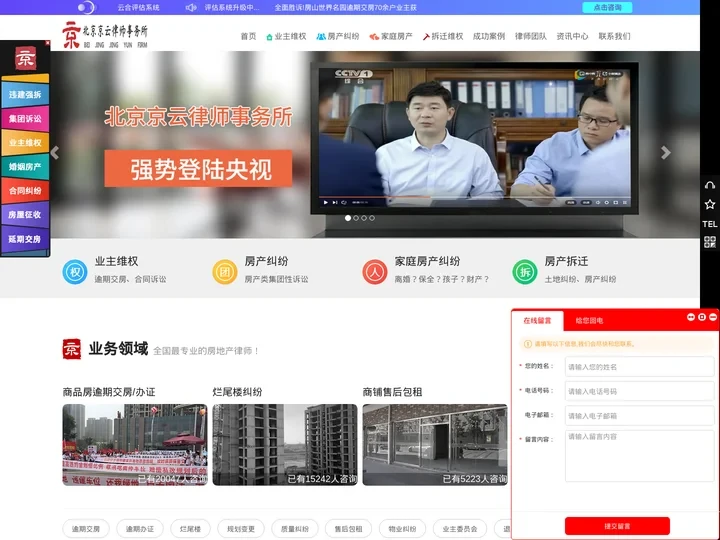The width and height of the screenshot is (720, 540).
Task: Select the 烂尾楼 tag pill
Action: tap(190, 529)
